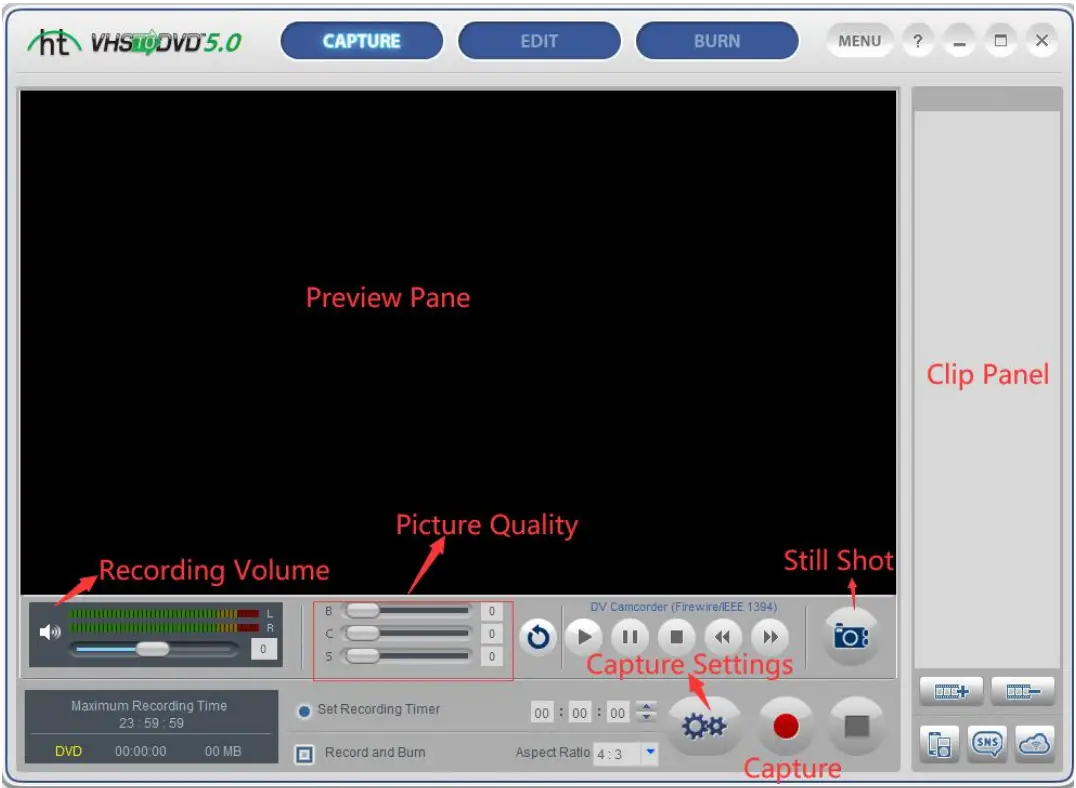Open help via the question mark button

pyautogui.click(x=917, y=41)
